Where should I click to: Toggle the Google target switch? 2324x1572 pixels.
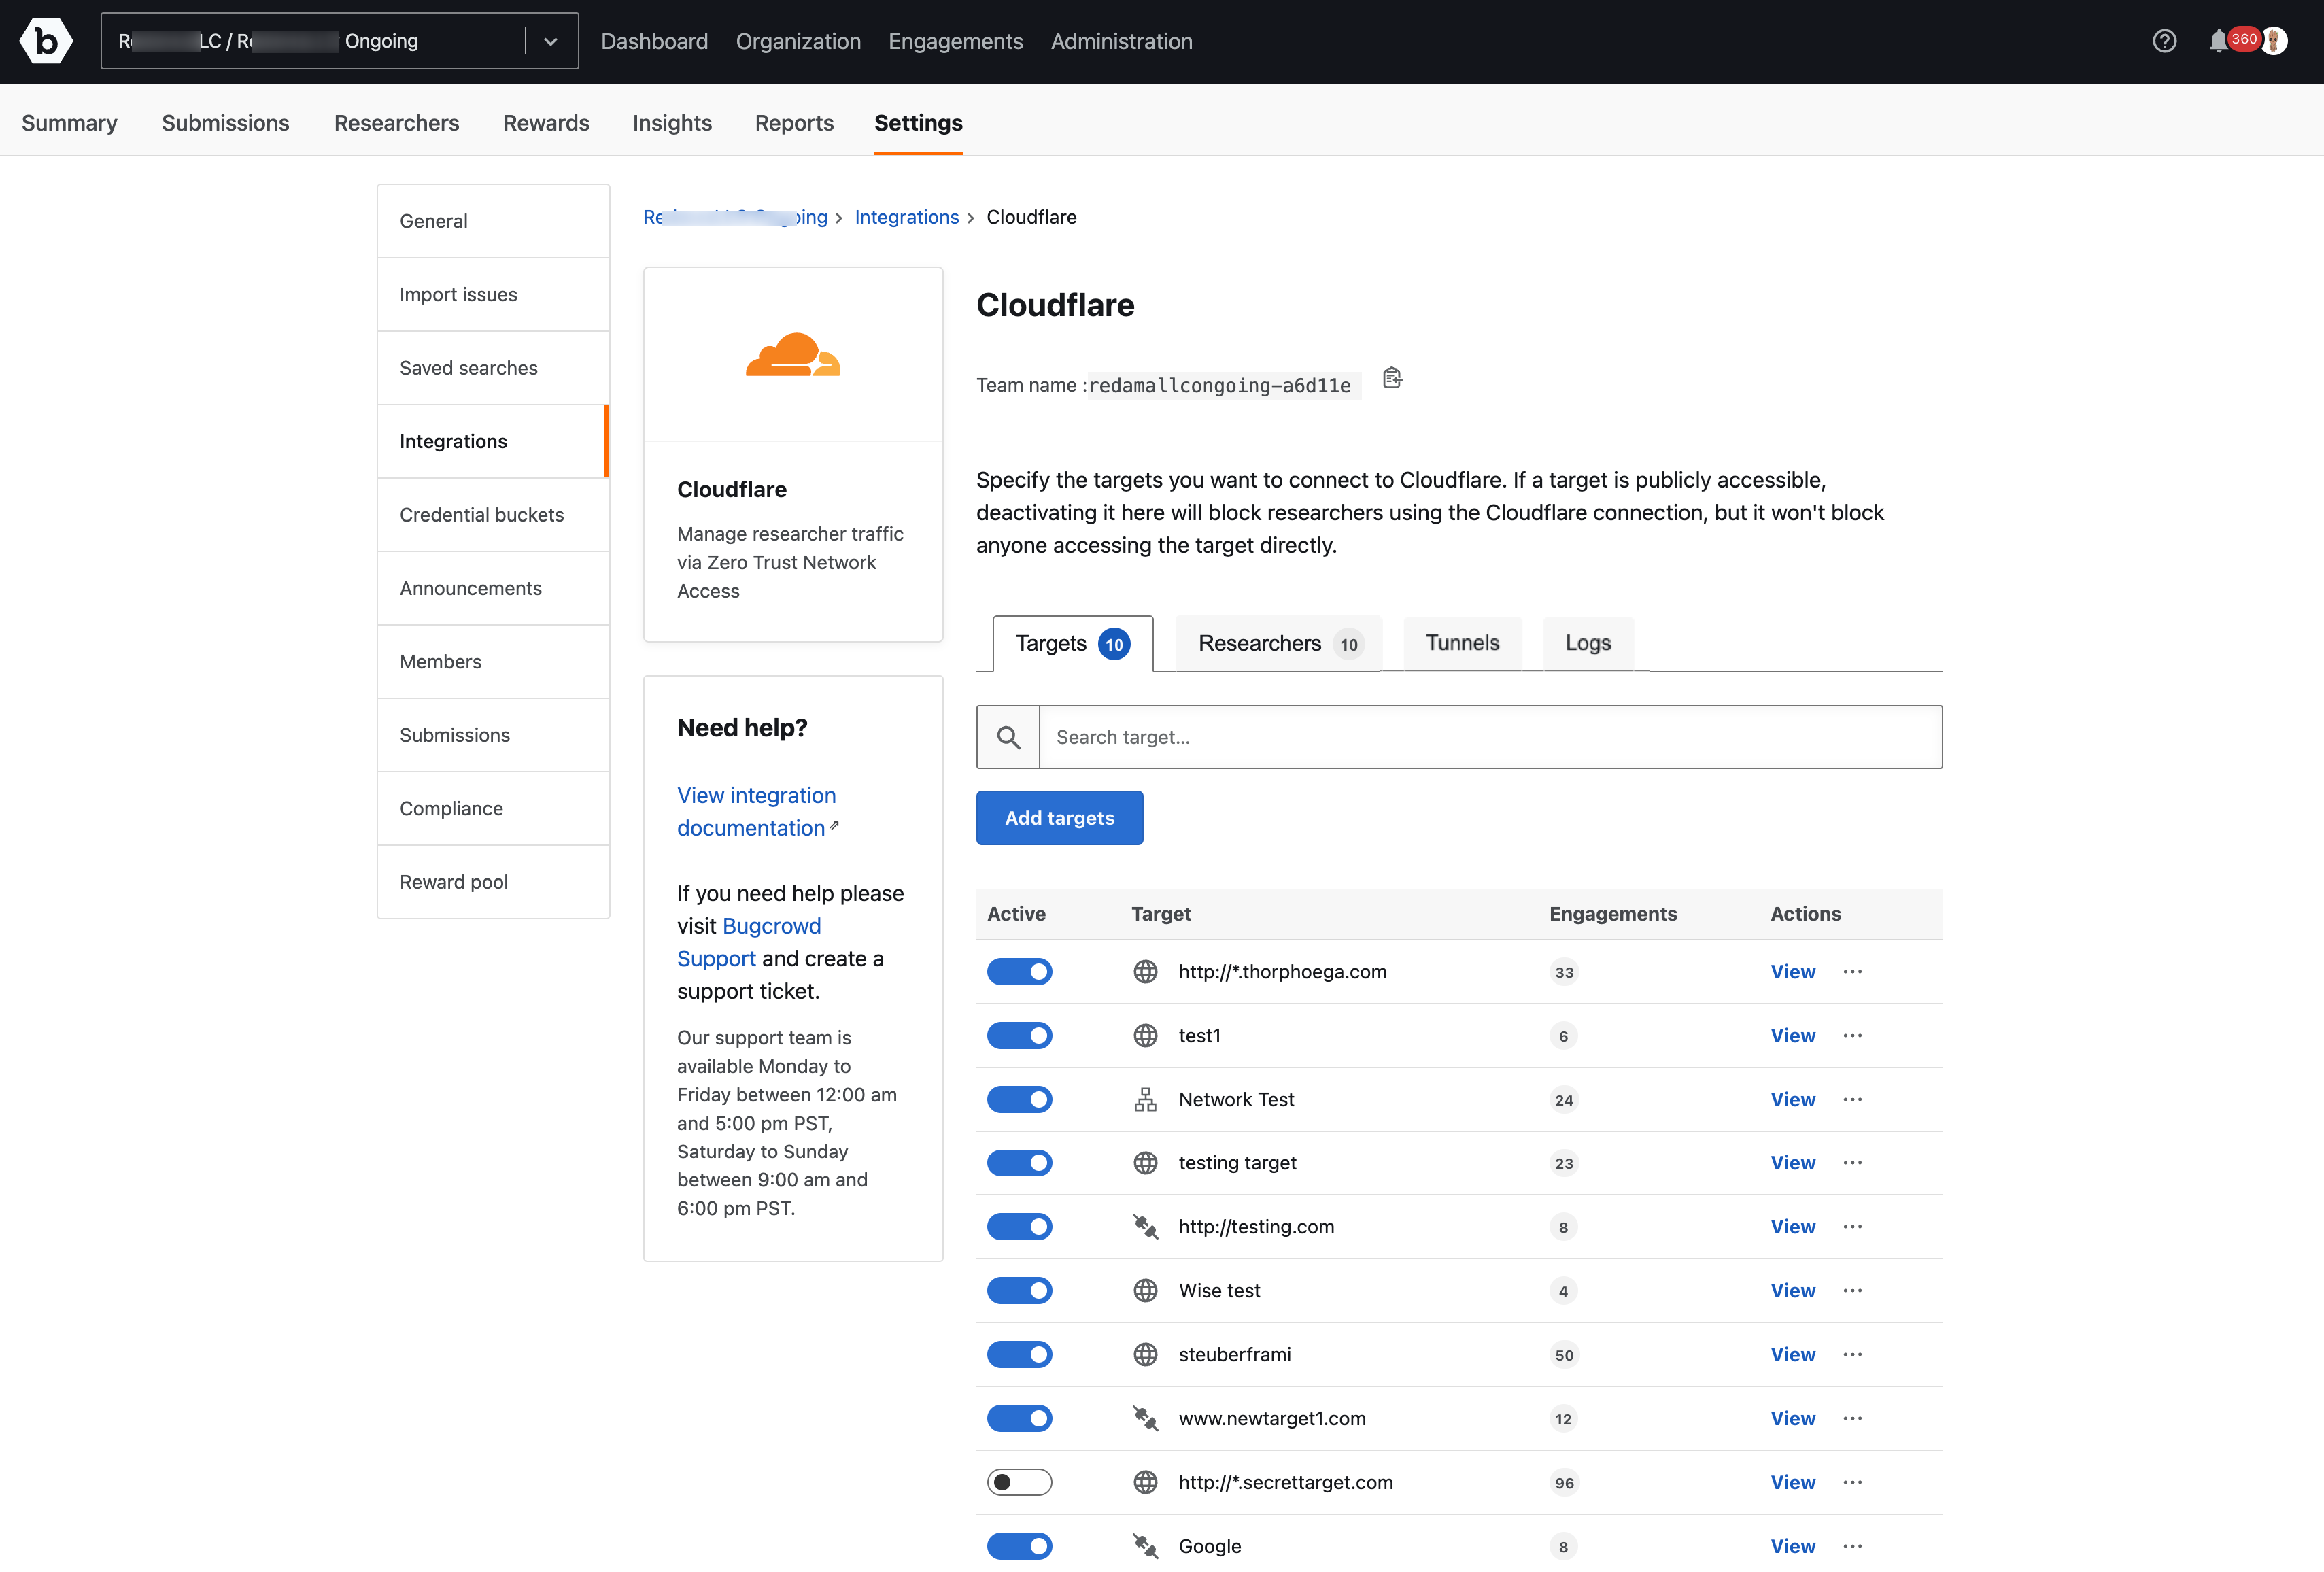(x=1019, y=1547)
